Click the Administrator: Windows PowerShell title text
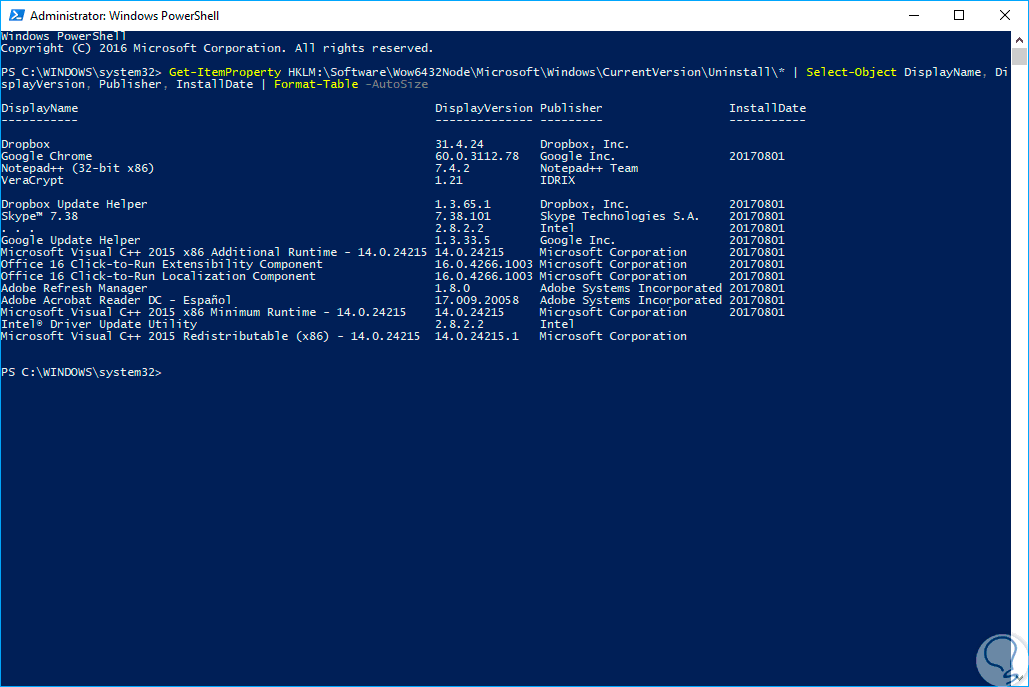The height and width of the screenshot is (687, 1029). coord(125,16)
